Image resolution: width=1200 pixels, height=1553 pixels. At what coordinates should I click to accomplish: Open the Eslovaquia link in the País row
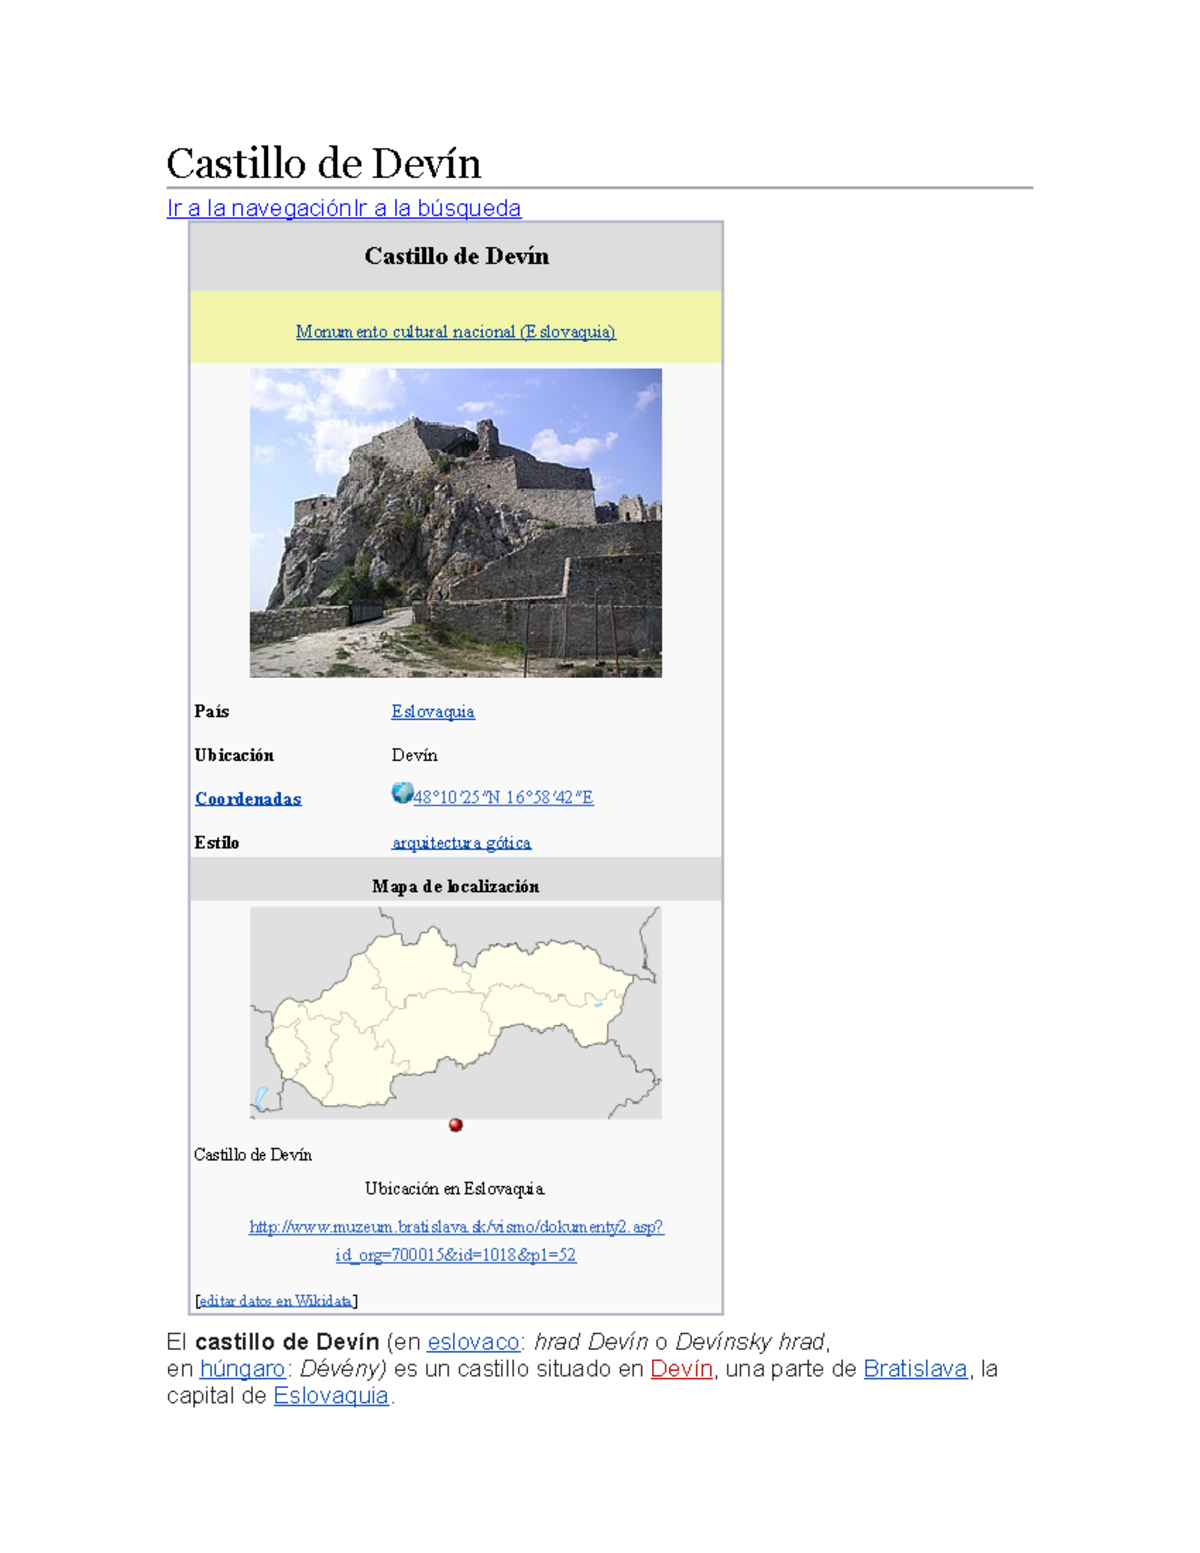click(433, 711)
